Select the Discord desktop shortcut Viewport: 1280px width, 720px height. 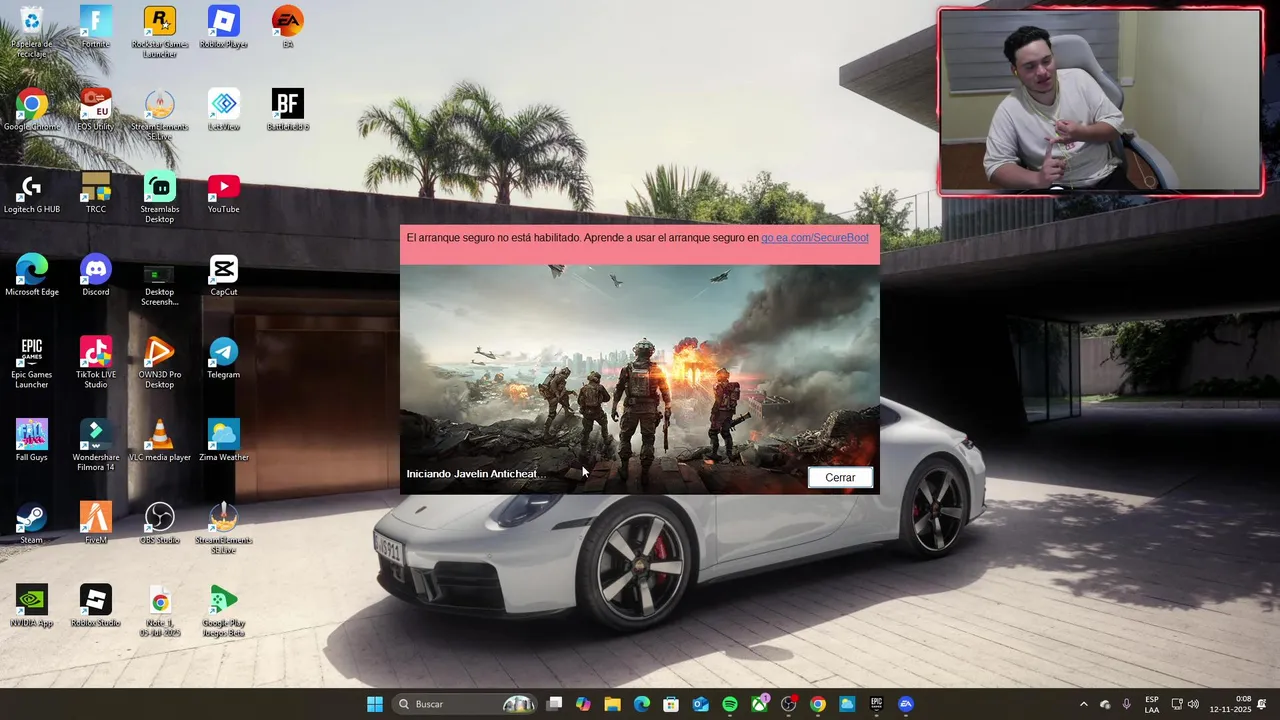click(95, 276)
